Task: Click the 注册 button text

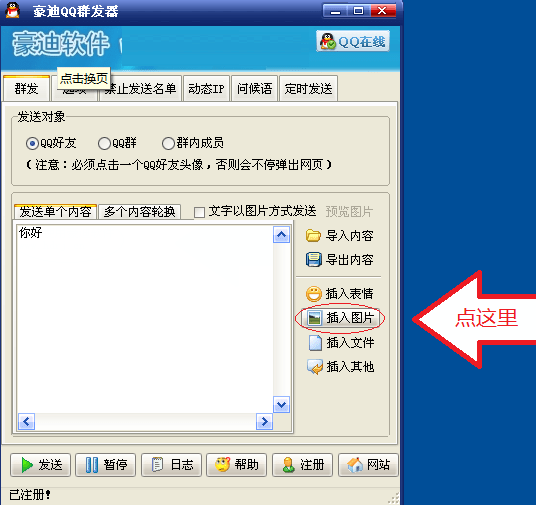Action: (312, 465)
